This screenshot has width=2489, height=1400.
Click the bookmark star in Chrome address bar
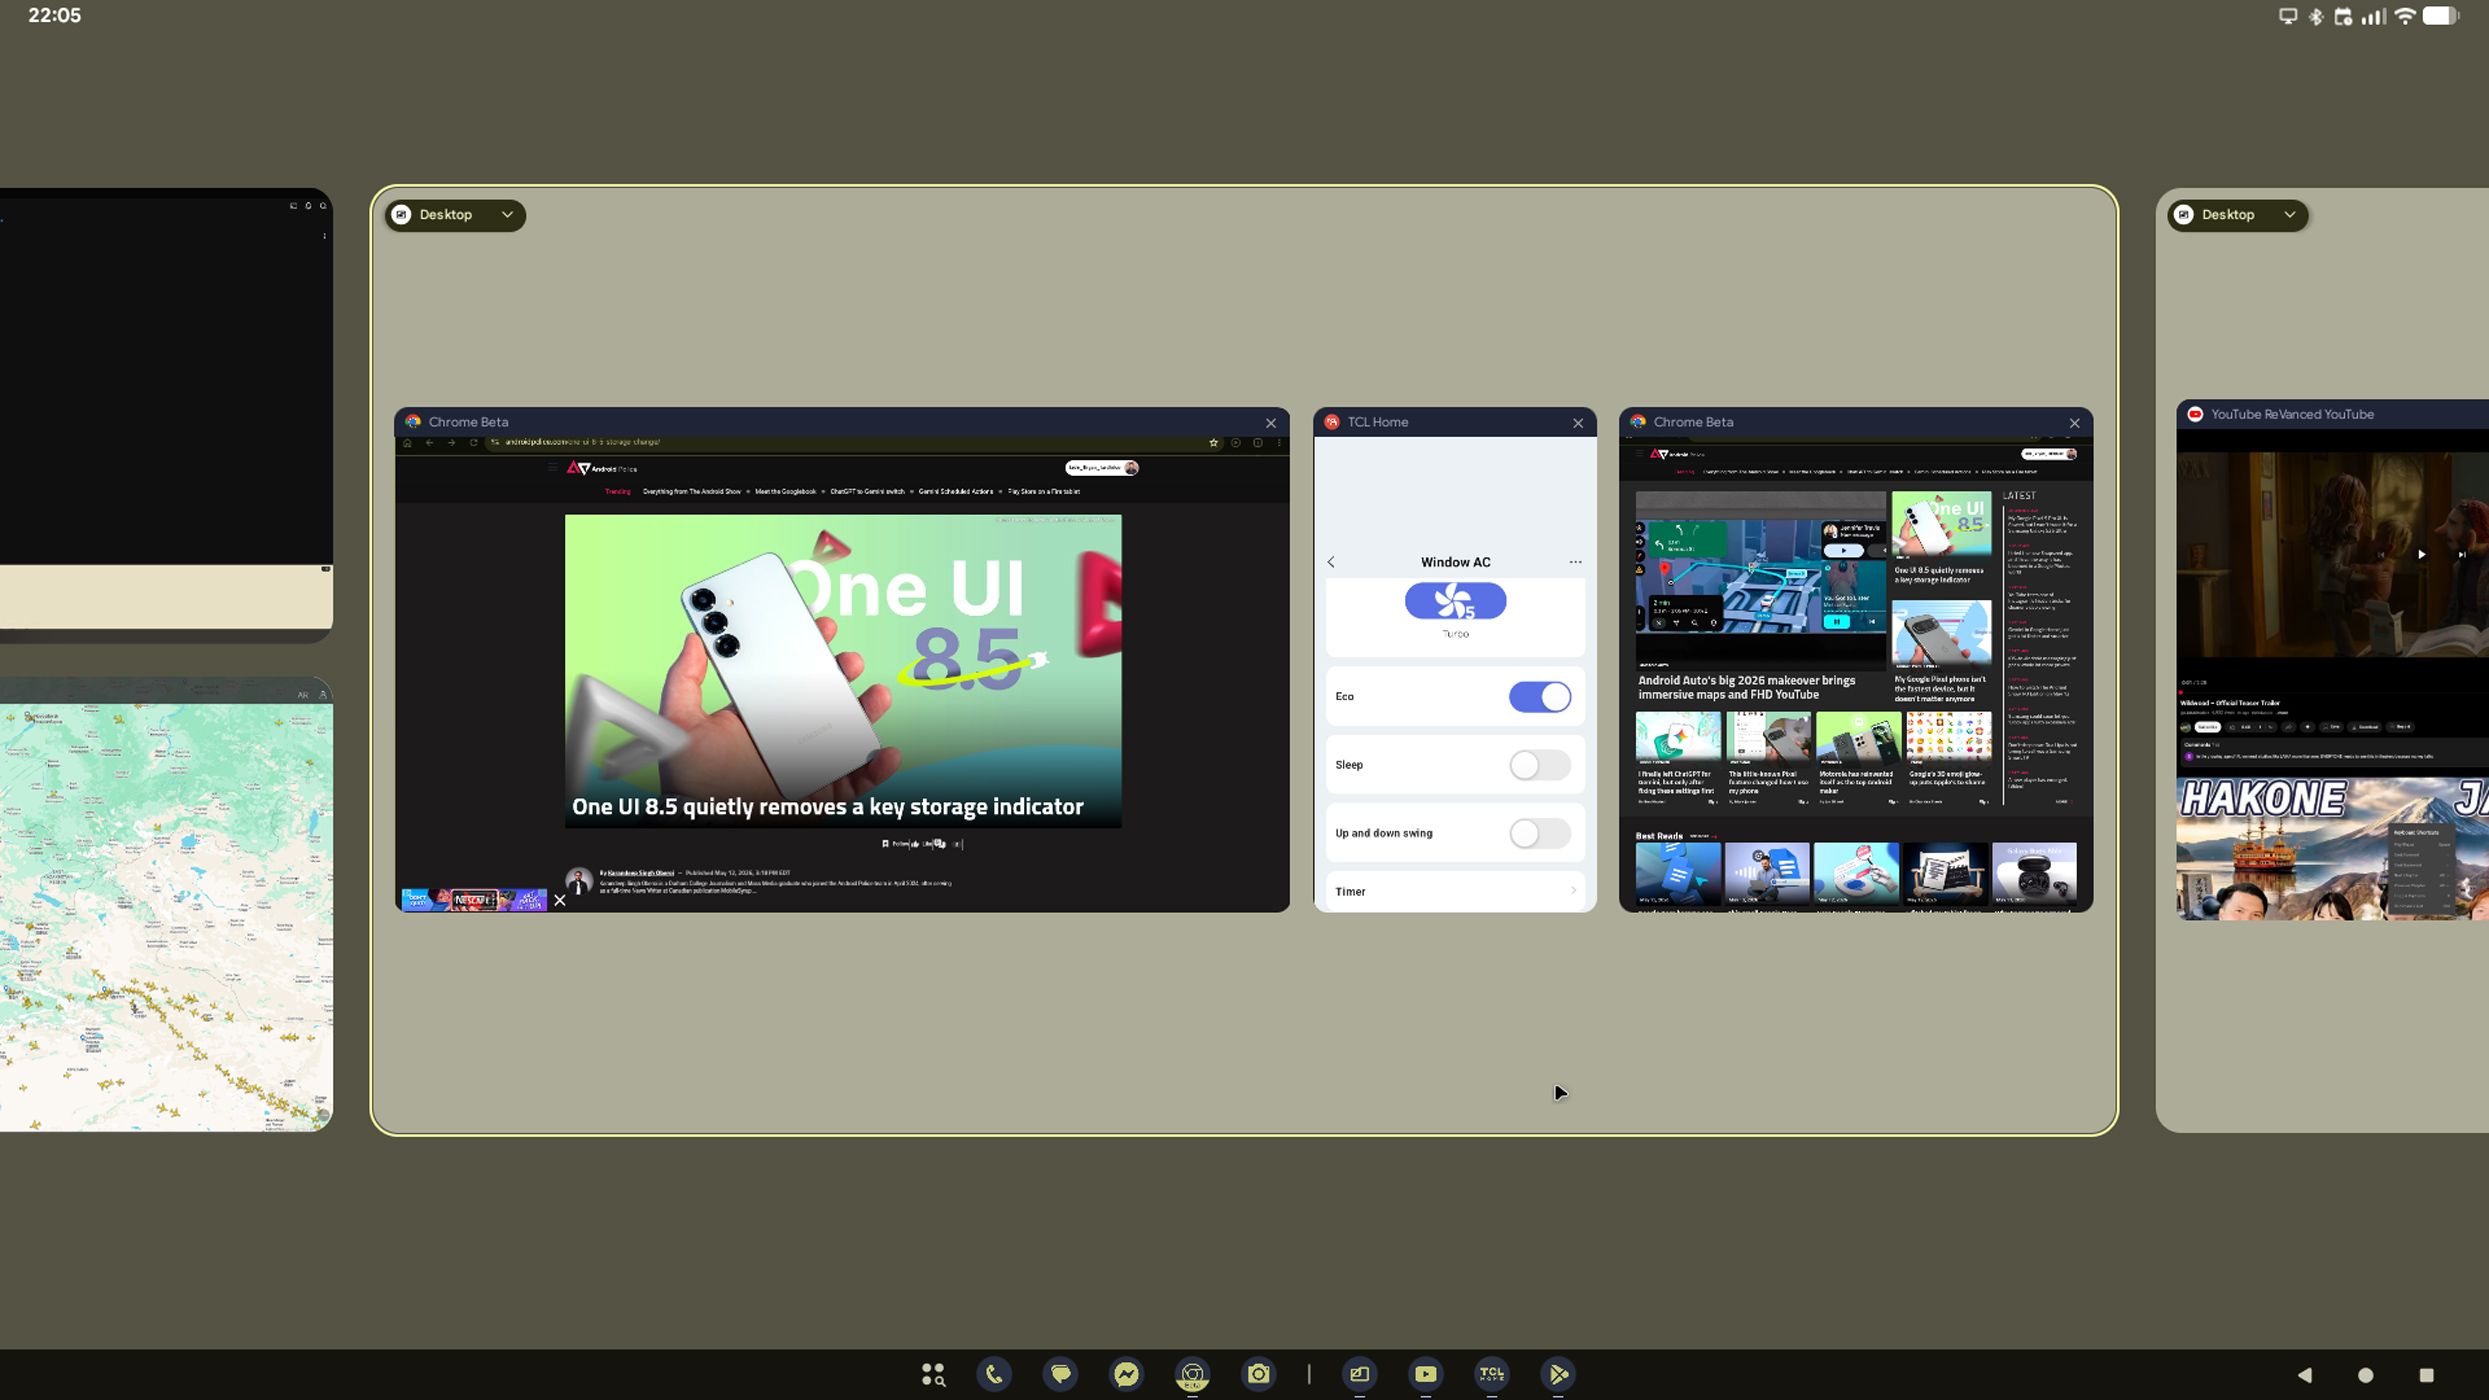(x=1214, y=443)
